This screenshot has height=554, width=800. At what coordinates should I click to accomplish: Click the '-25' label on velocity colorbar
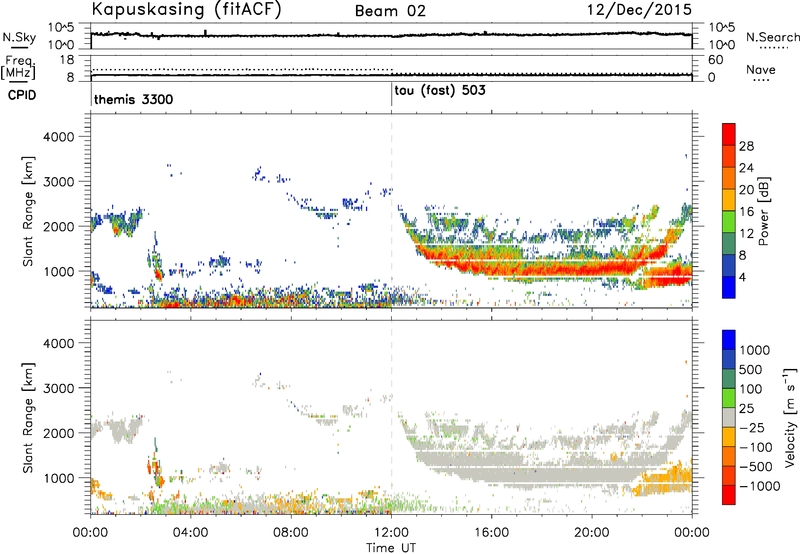pos(753,427)
